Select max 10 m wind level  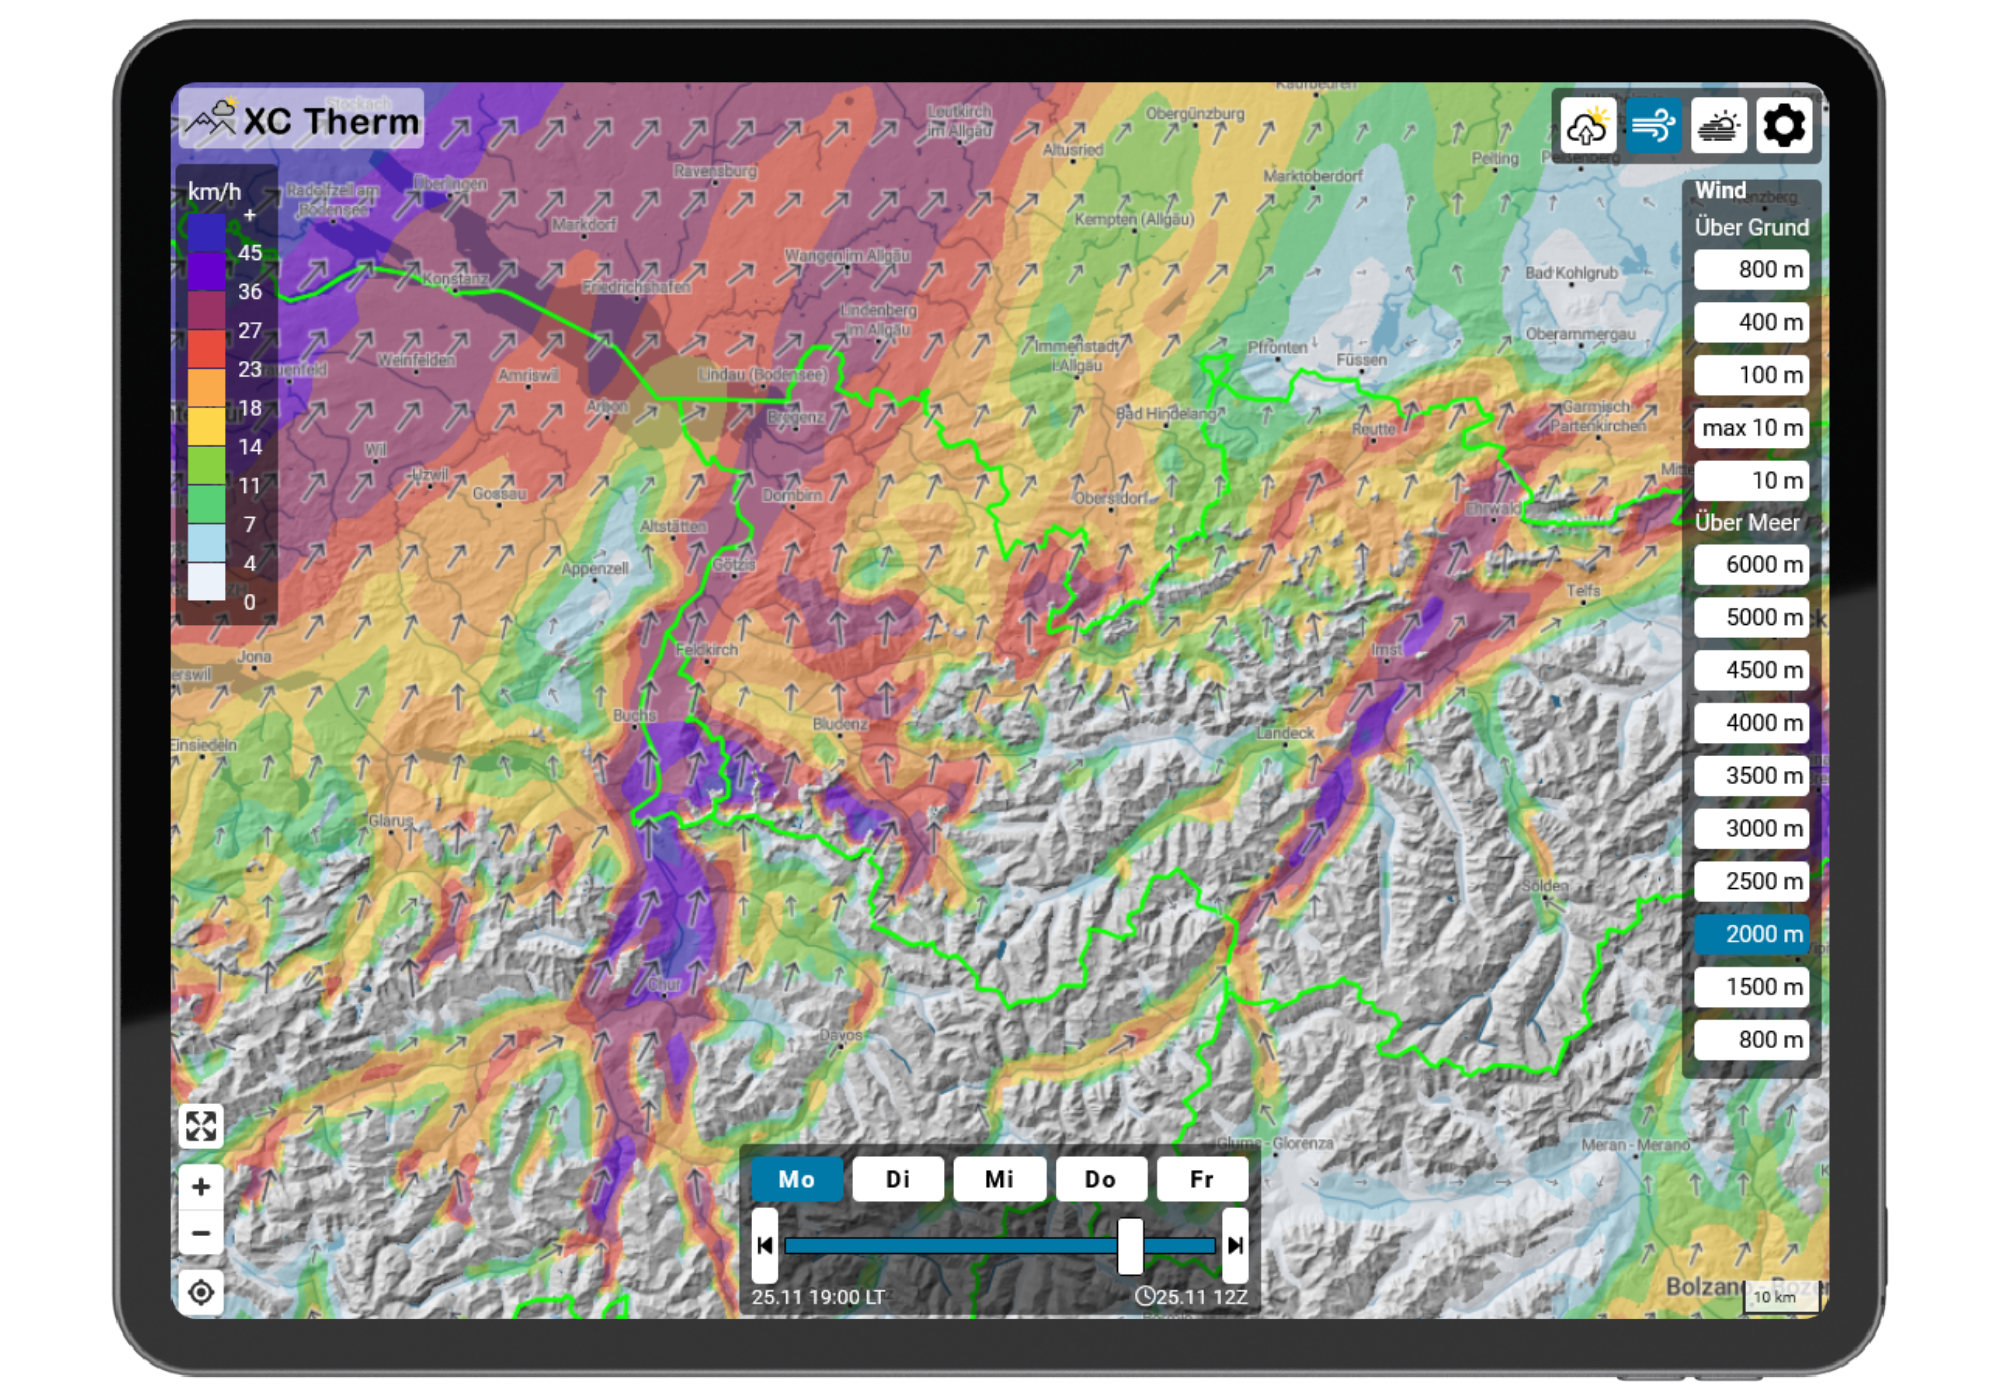pos(1752,428)
